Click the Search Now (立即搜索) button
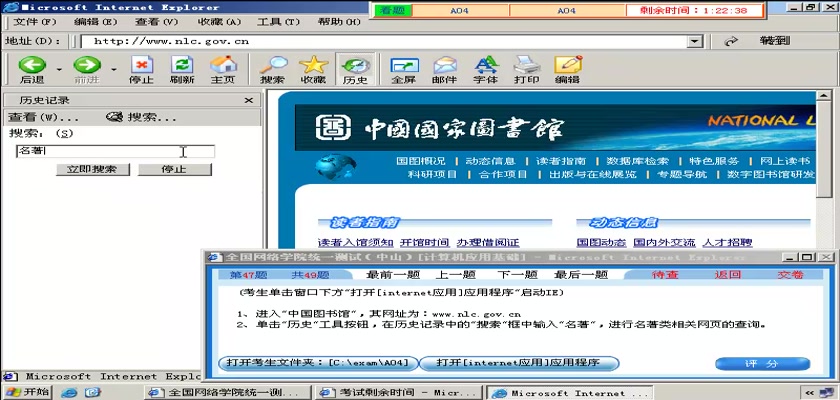This screenshot has height=400, width=840. point(93,169)
